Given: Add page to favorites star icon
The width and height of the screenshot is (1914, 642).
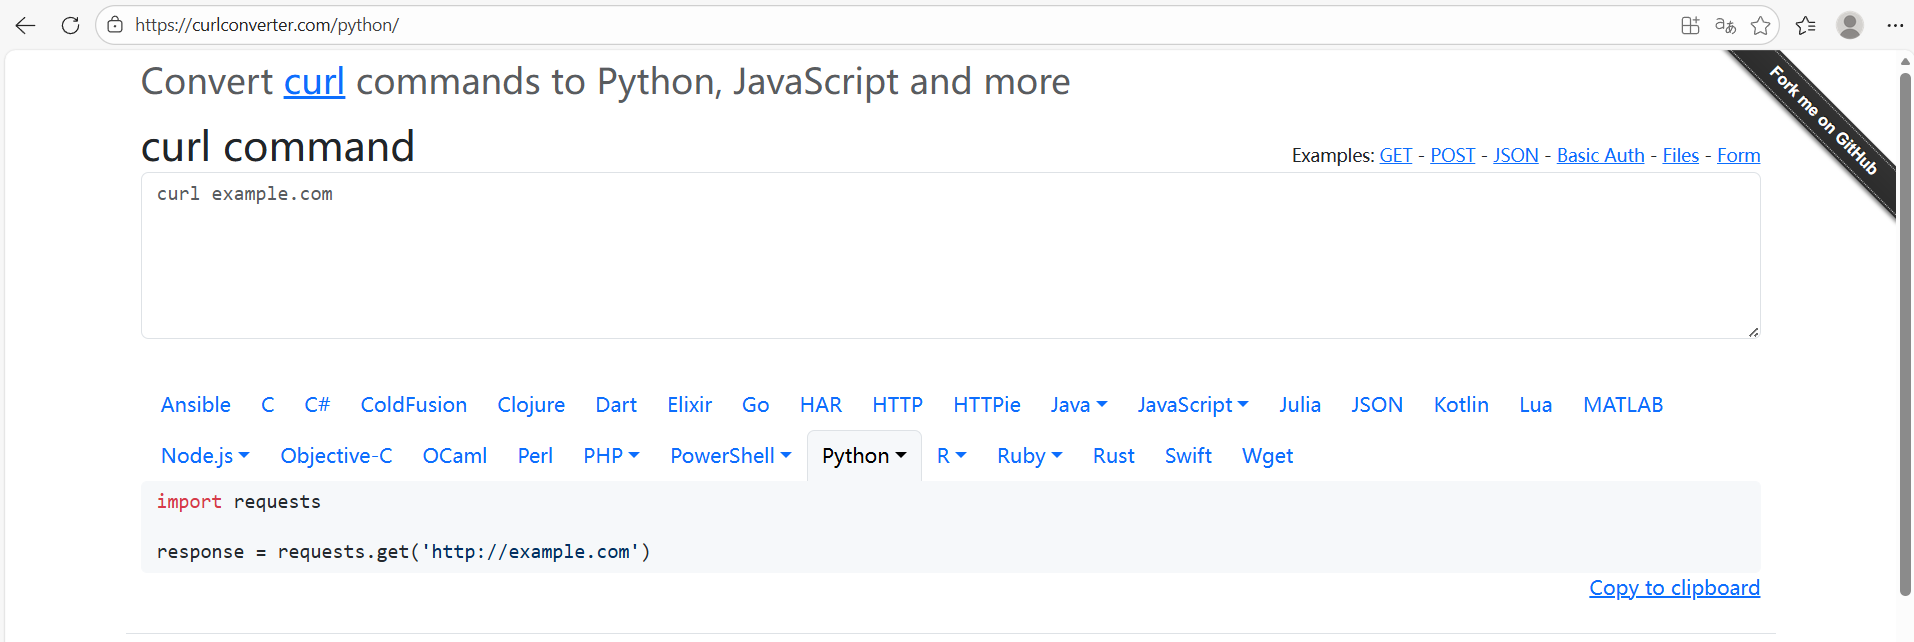Looking at the screenshot, I should [1761, 25].
